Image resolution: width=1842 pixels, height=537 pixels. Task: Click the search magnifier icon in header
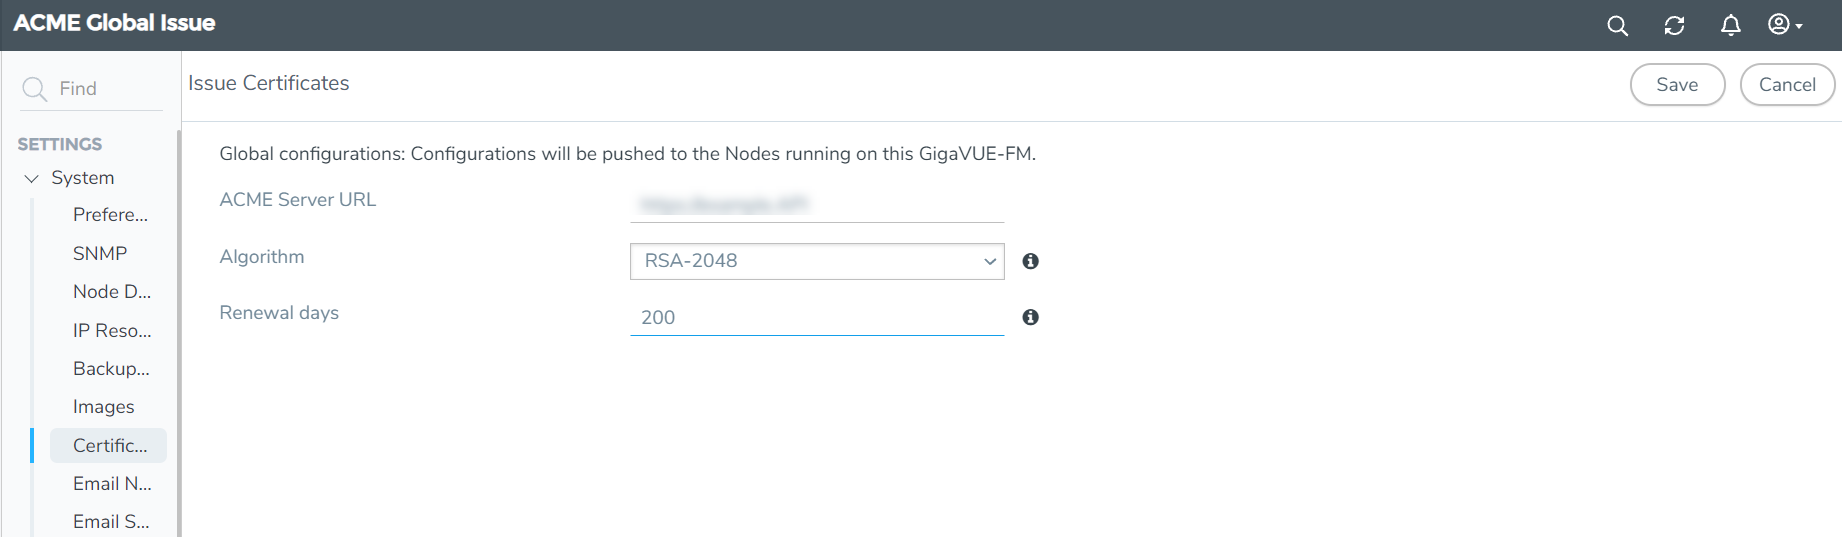coord(1617,26)
